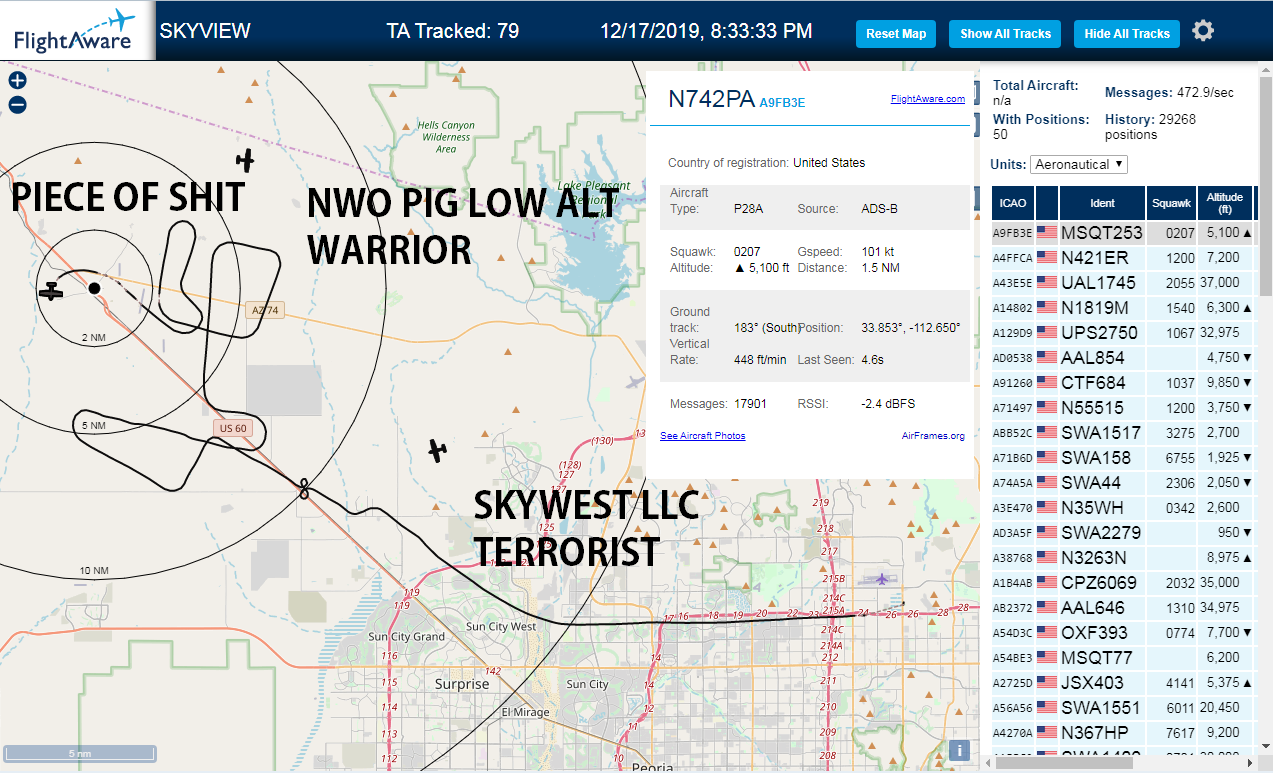Click Show All Tracks button
The height and width of the screenshot is (773, 1273).
(x=1005, y=33)
